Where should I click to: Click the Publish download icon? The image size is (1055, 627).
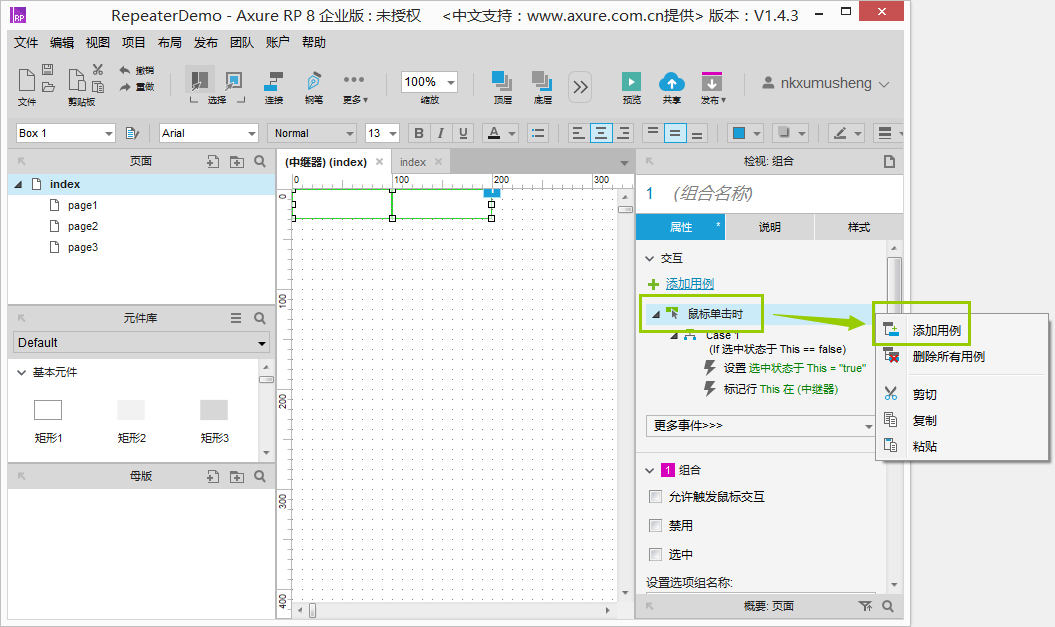tap(712, 81)
